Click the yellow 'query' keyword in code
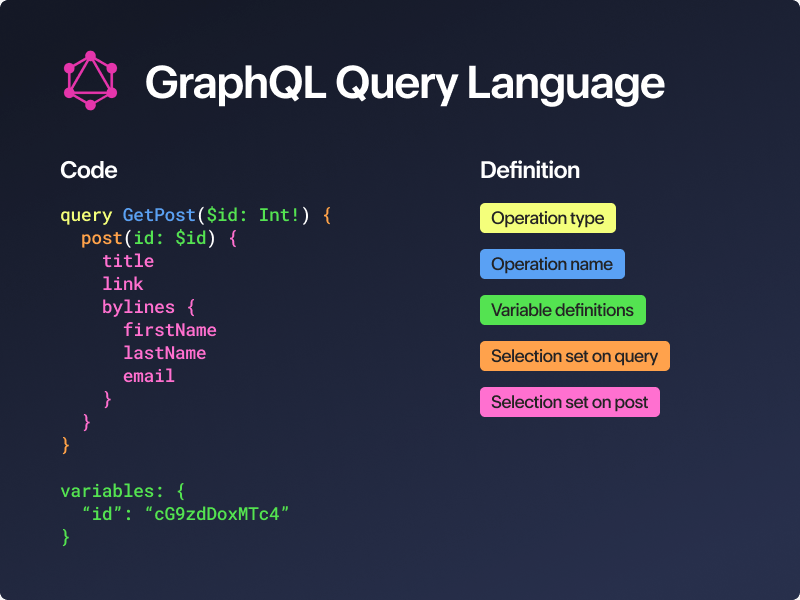 click(x=86, y=215)
